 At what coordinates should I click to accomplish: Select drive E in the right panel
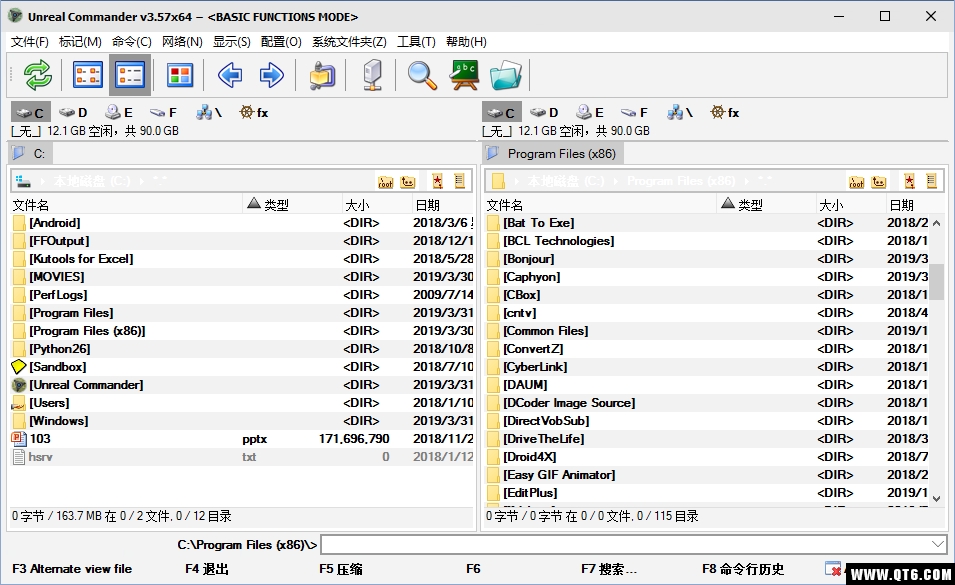pos(590,113)
